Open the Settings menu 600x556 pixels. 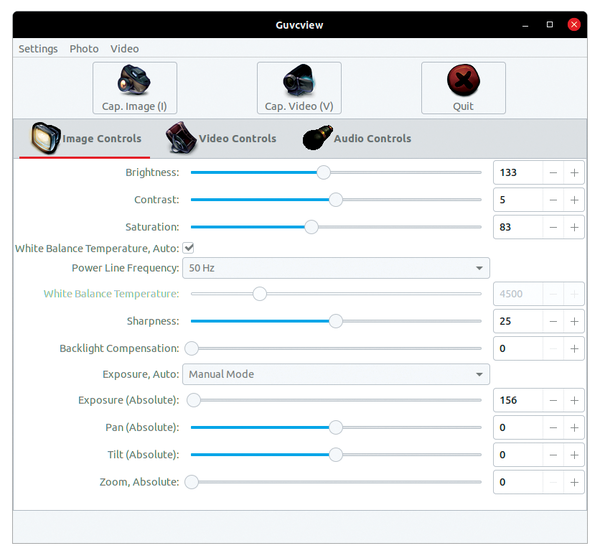(x=38, y=49)
